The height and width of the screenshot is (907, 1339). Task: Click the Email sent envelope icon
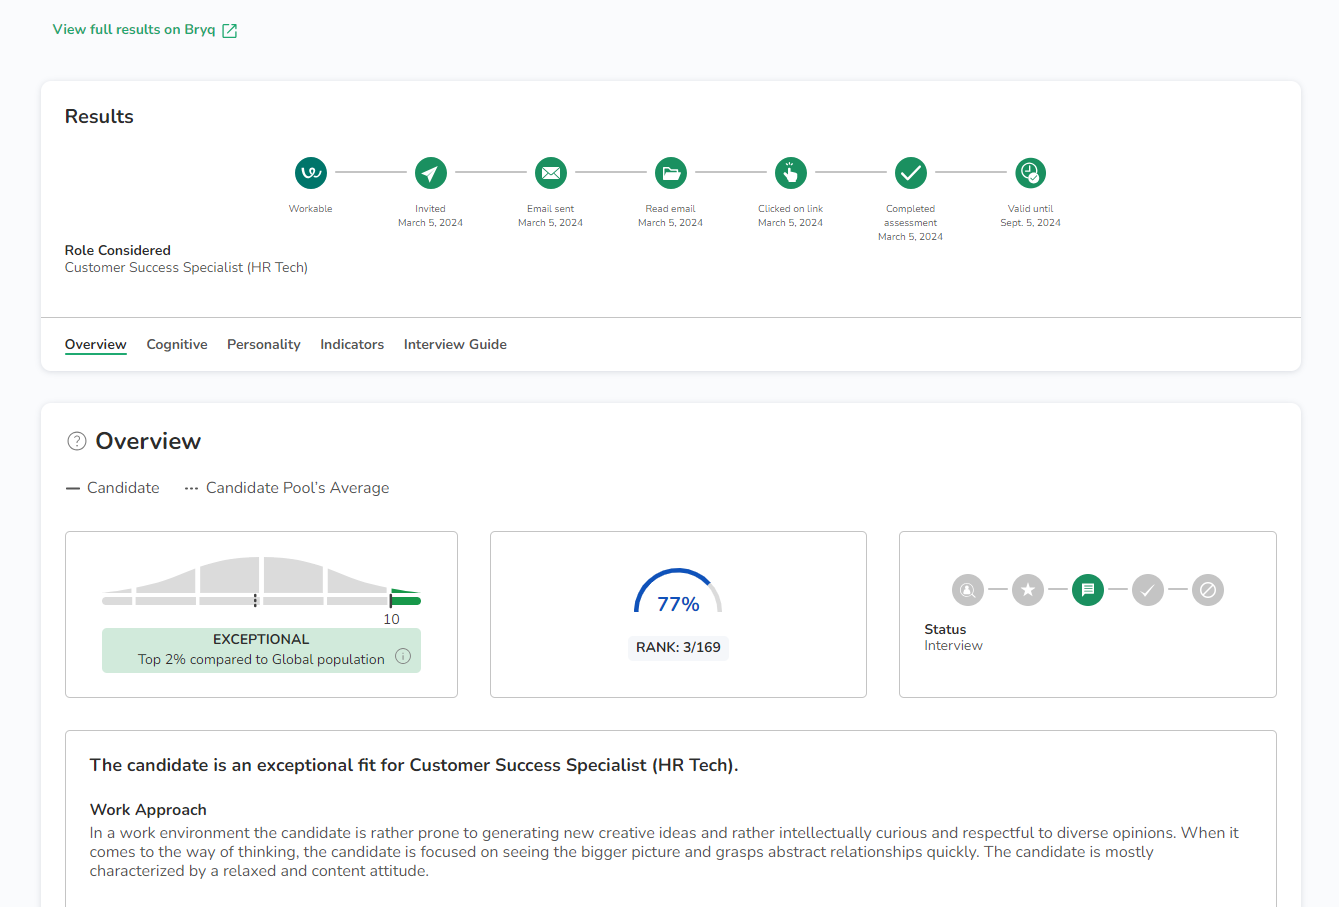pos(551,173)
